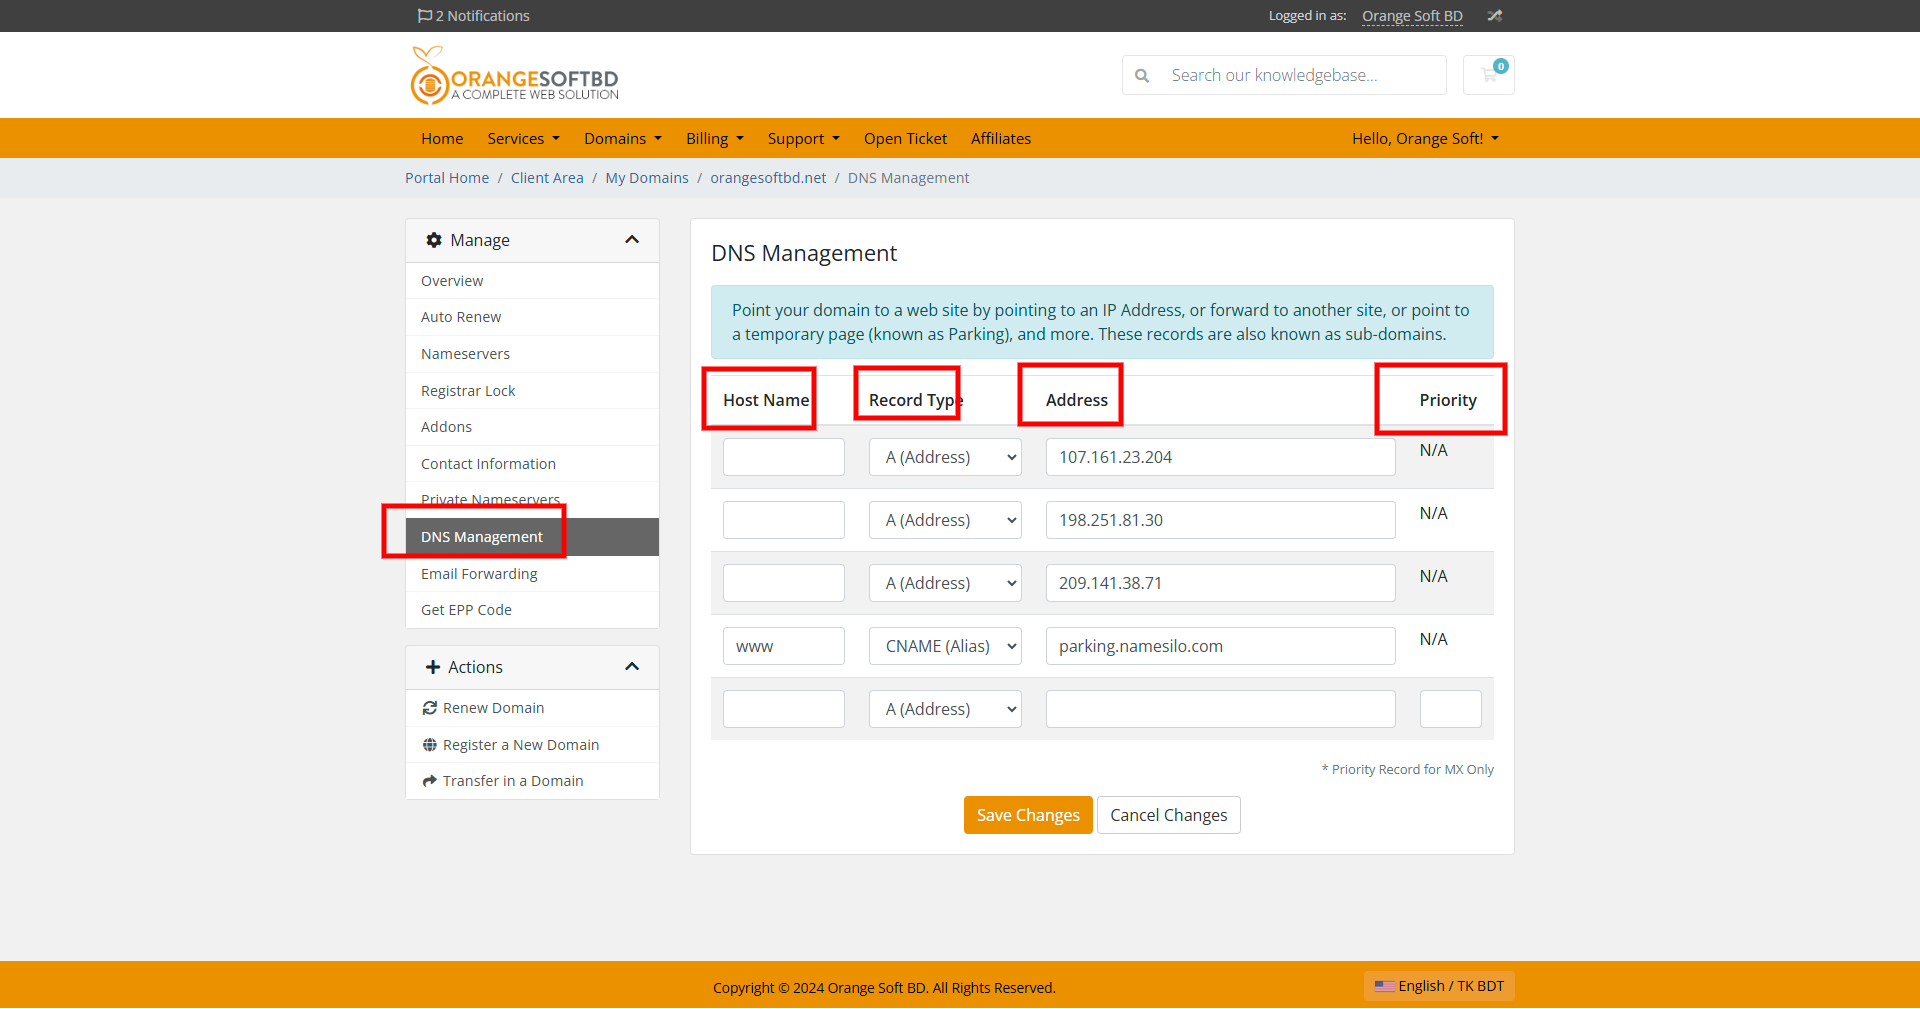Click the OrangeSoftBD logo

tap(513, 74)
